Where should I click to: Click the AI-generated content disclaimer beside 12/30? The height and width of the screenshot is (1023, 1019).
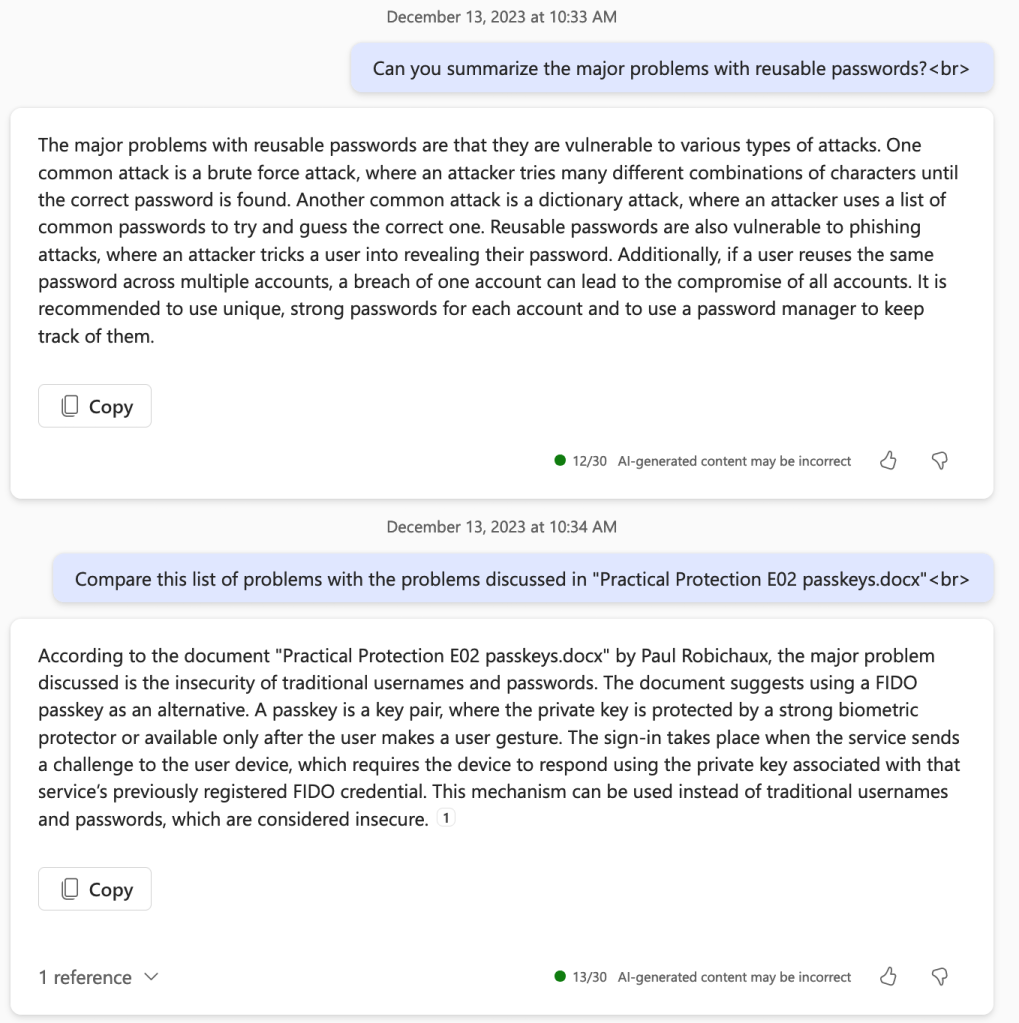click(x=734, y=461)
